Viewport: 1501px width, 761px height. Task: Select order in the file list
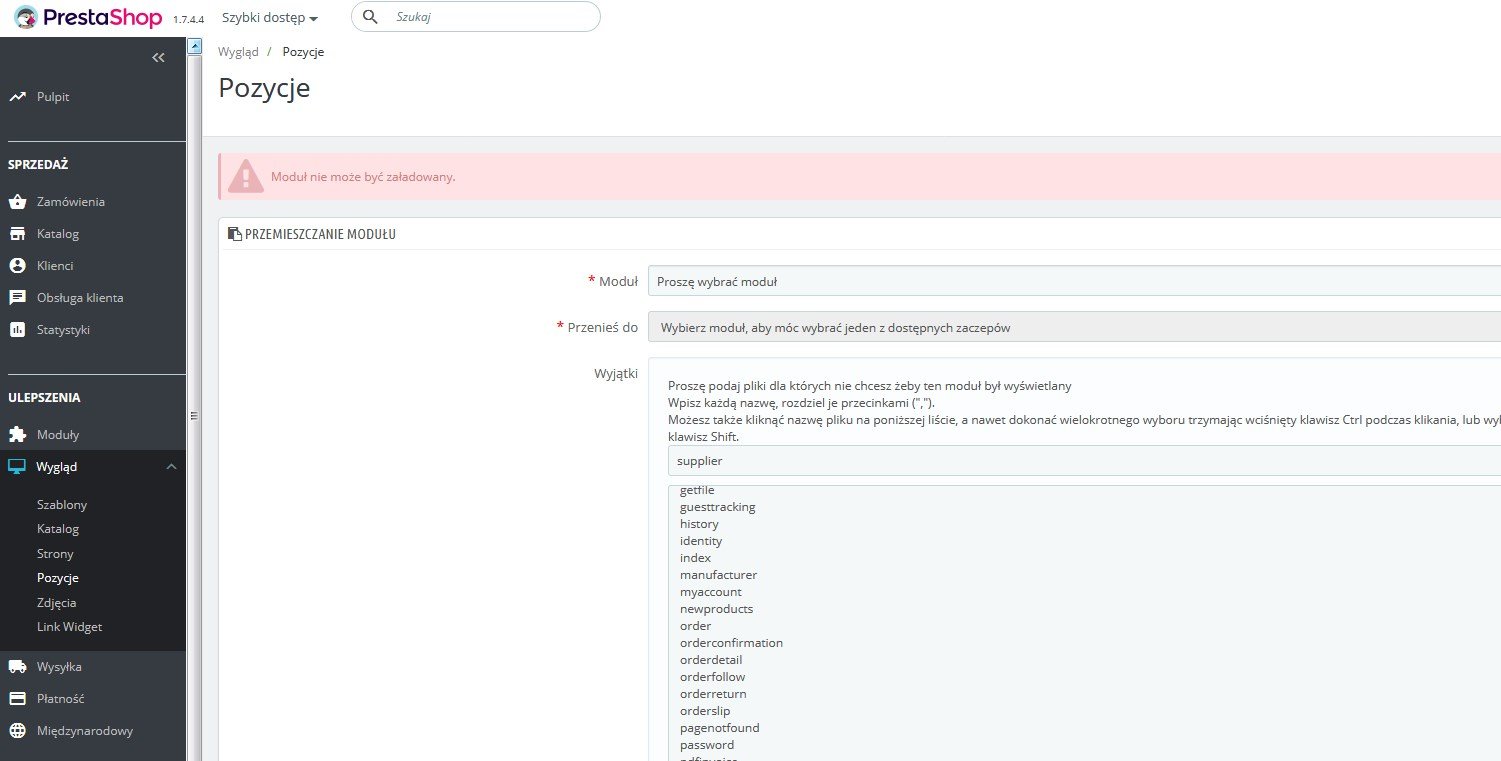696,626
